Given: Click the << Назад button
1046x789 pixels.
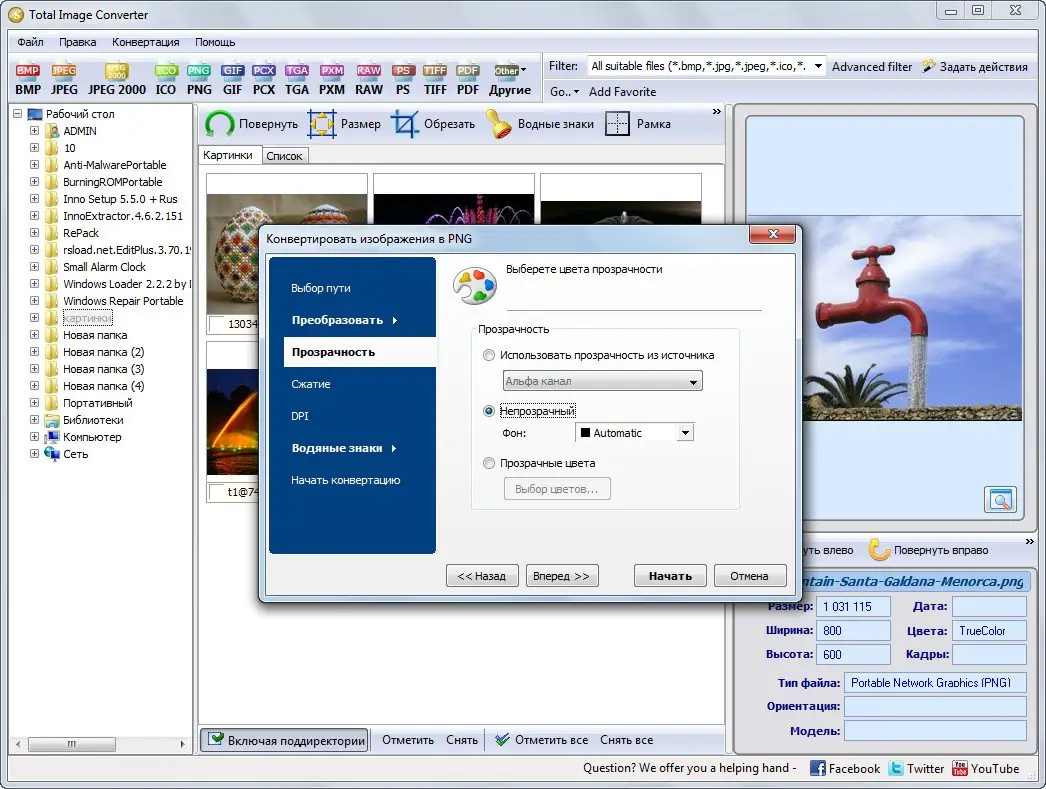Looking at the screenshot, I should tap(482, 576).
